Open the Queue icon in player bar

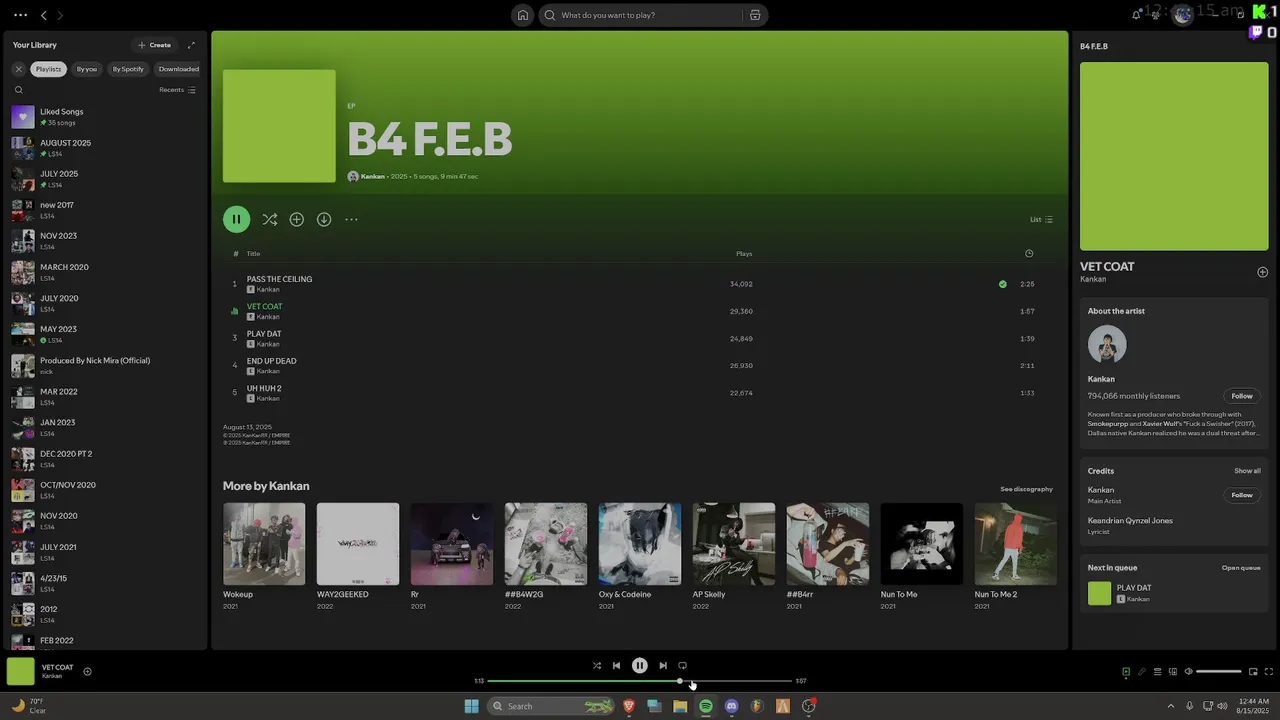tap(1158, 672)
